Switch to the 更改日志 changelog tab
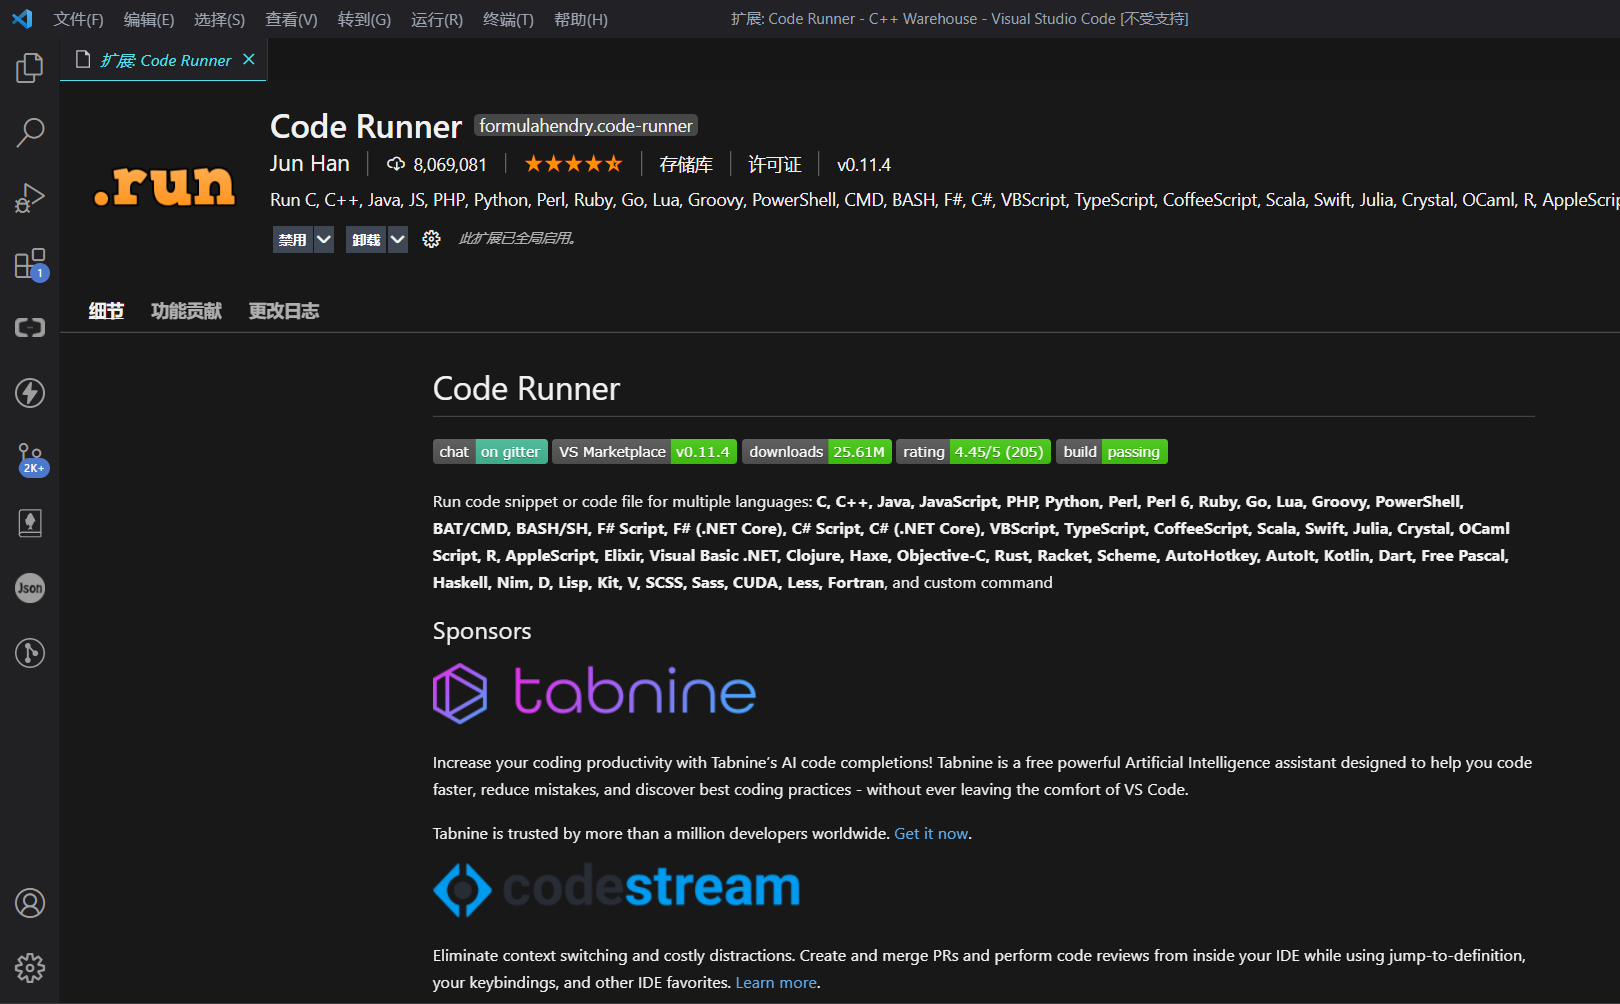Viewport: 1620px width, 1004px height. pos(283,311)
